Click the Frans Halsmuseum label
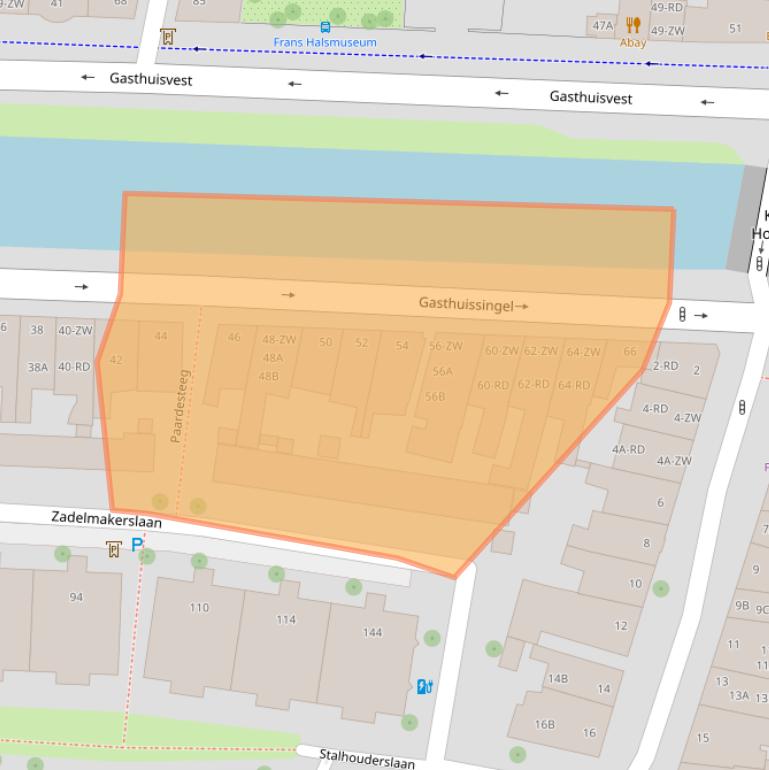 325,43
